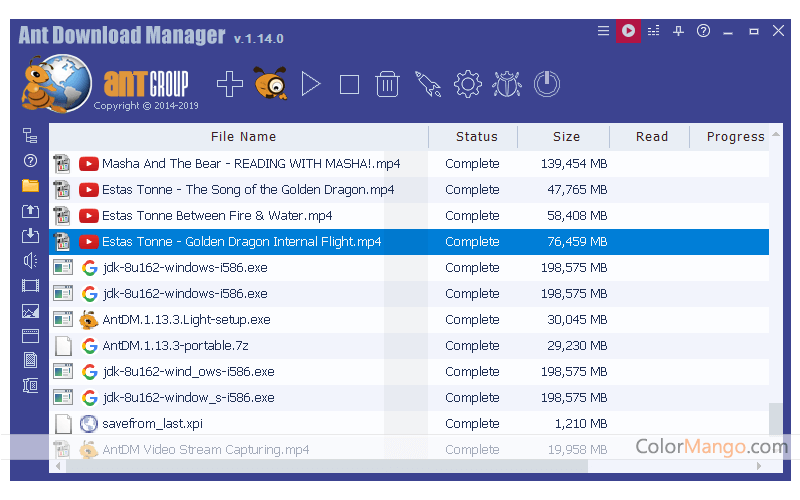
Task: Select the yellow folder icon in sidebar
Action: [x=30, y=186]
